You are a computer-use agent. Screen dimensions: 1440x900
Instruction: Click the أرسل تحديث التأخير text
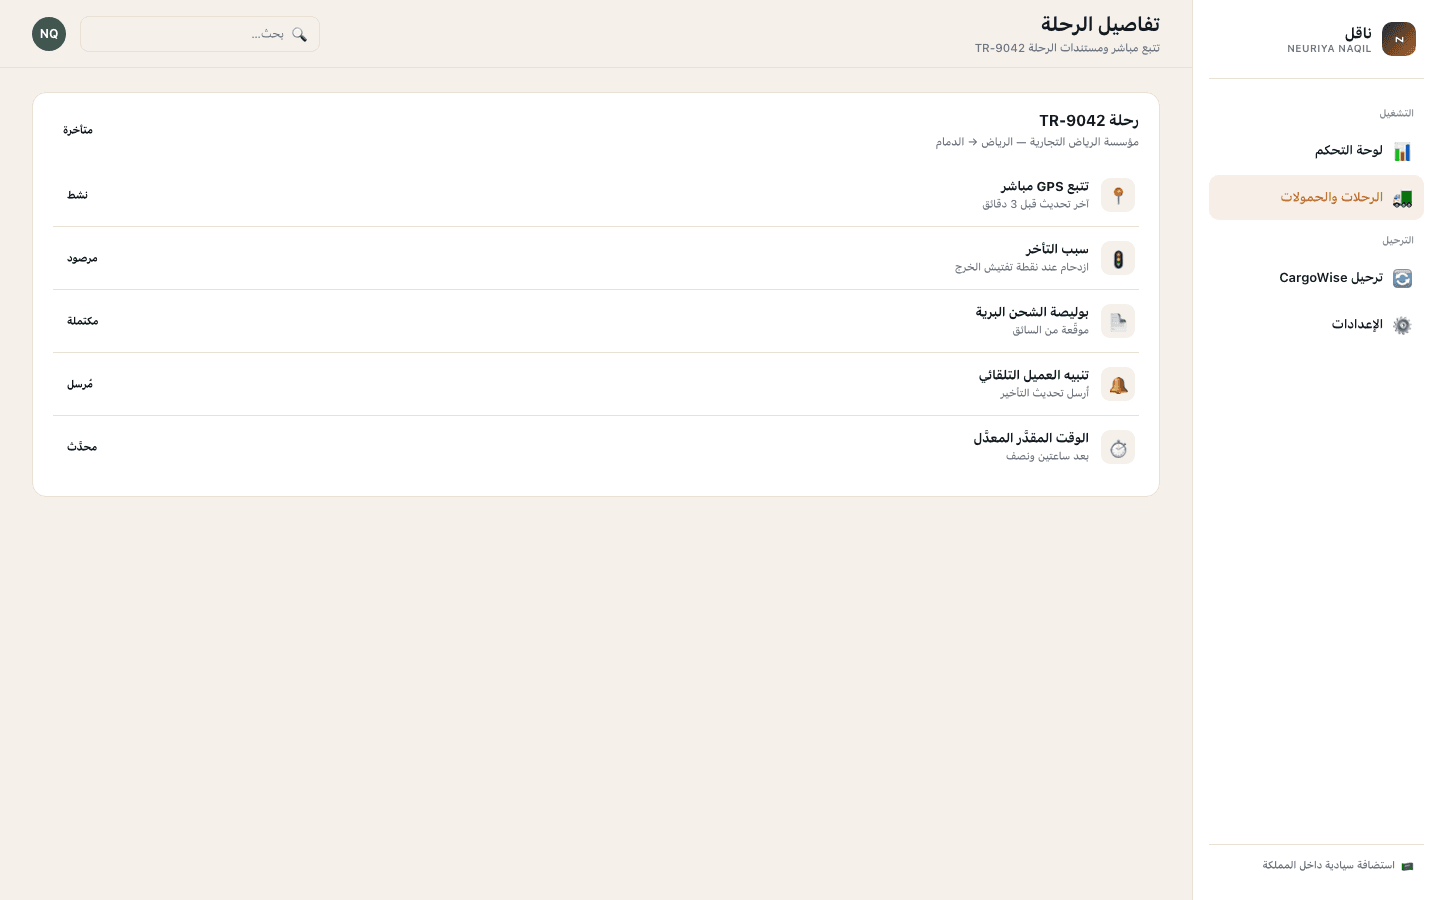point(1045,393)
